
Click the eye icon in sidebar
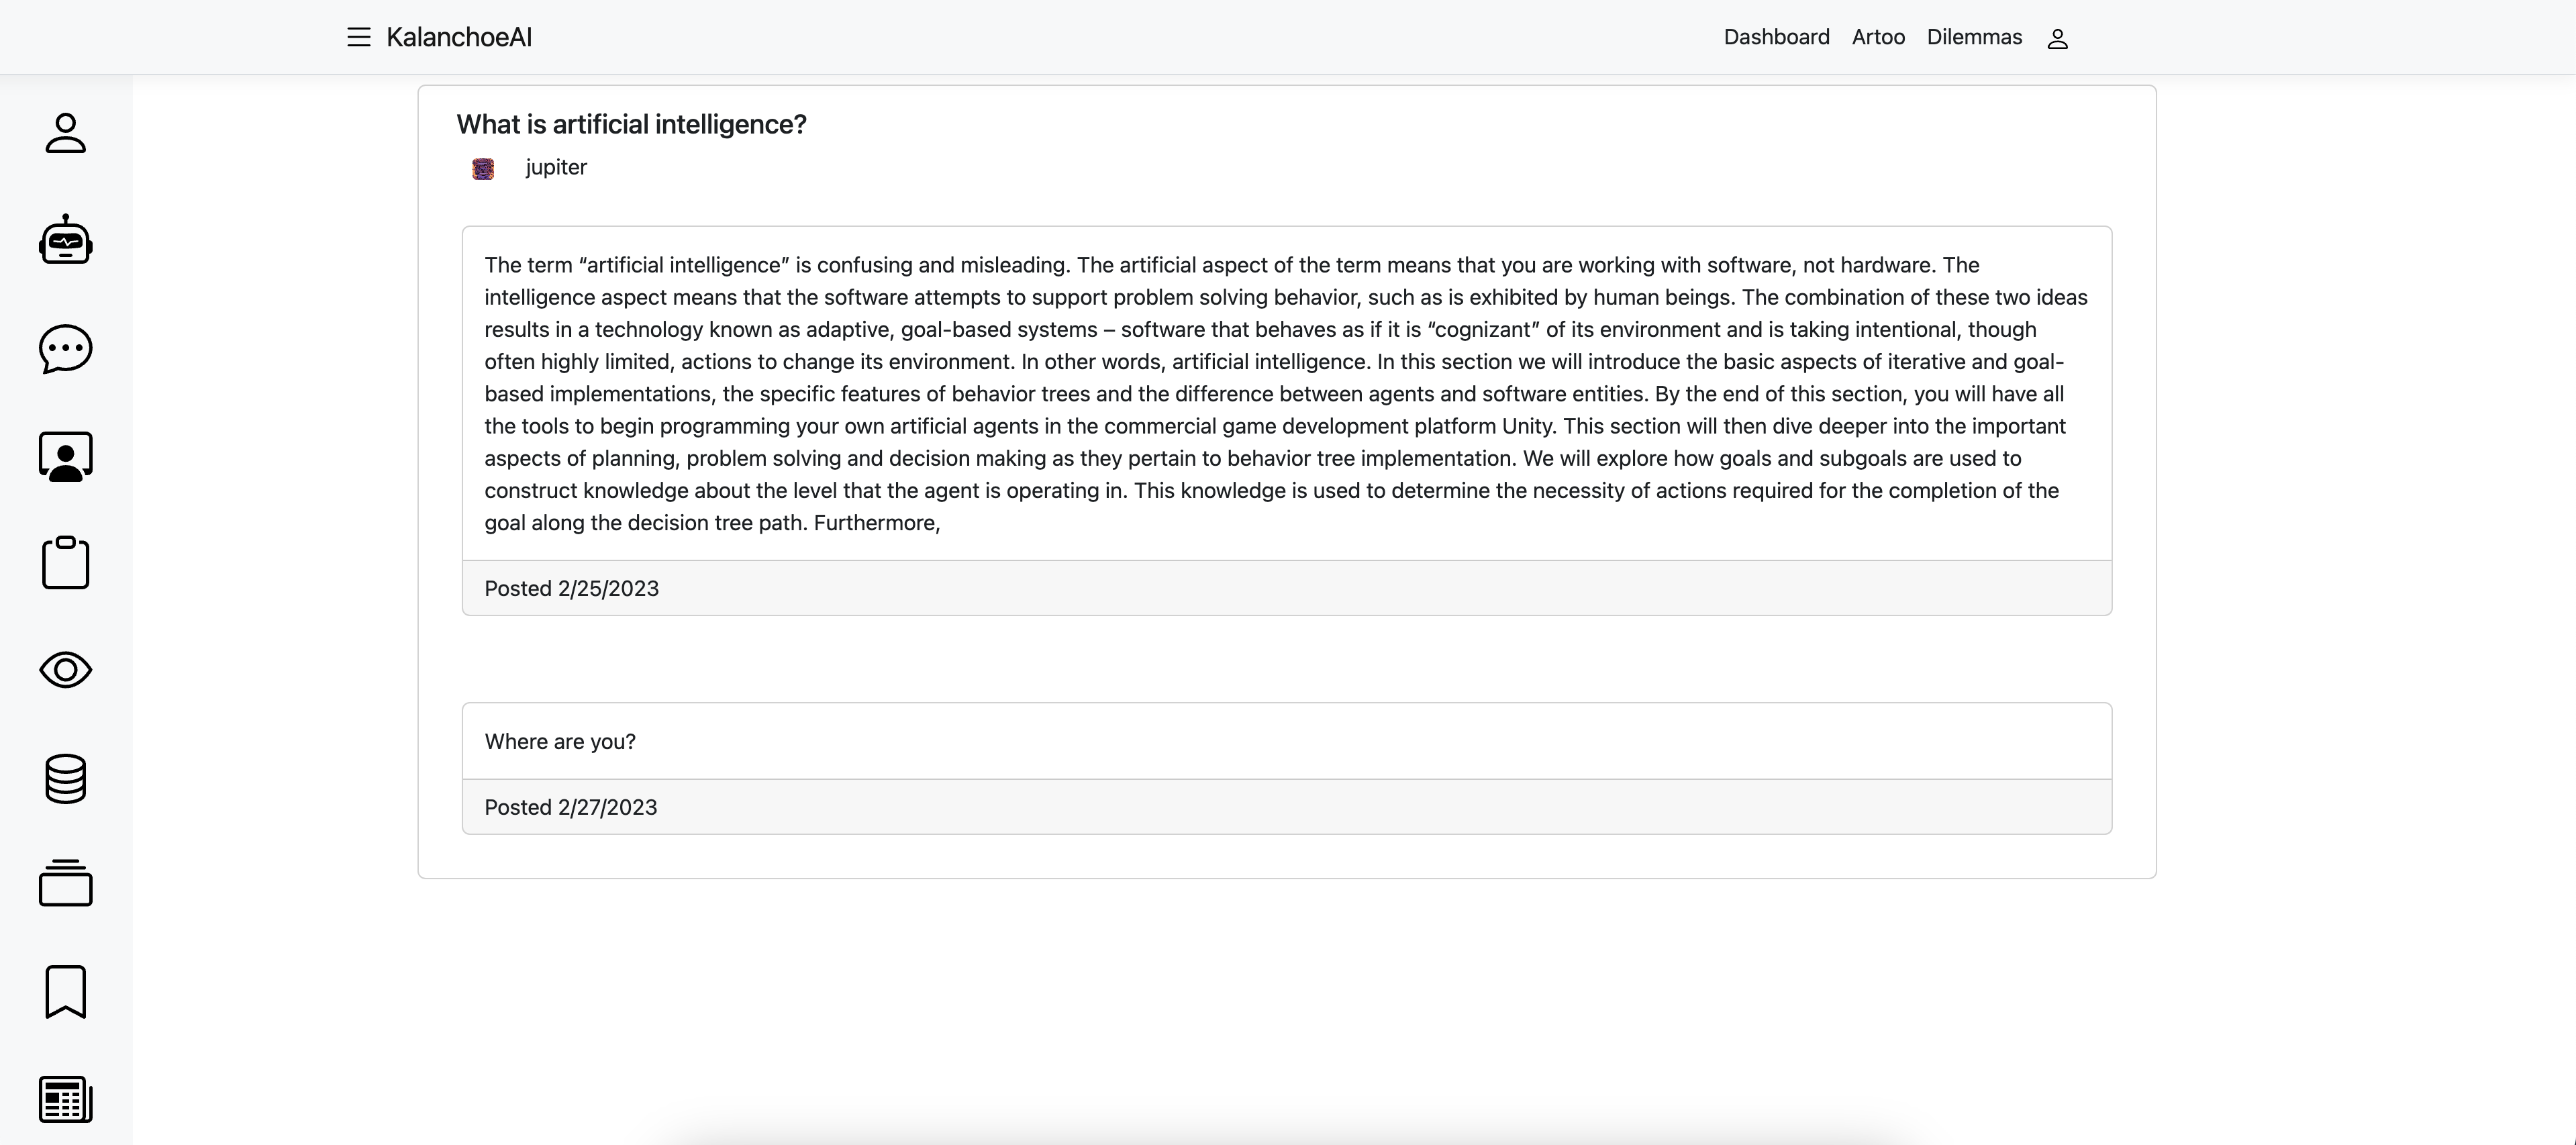click(x=66, y=670)
